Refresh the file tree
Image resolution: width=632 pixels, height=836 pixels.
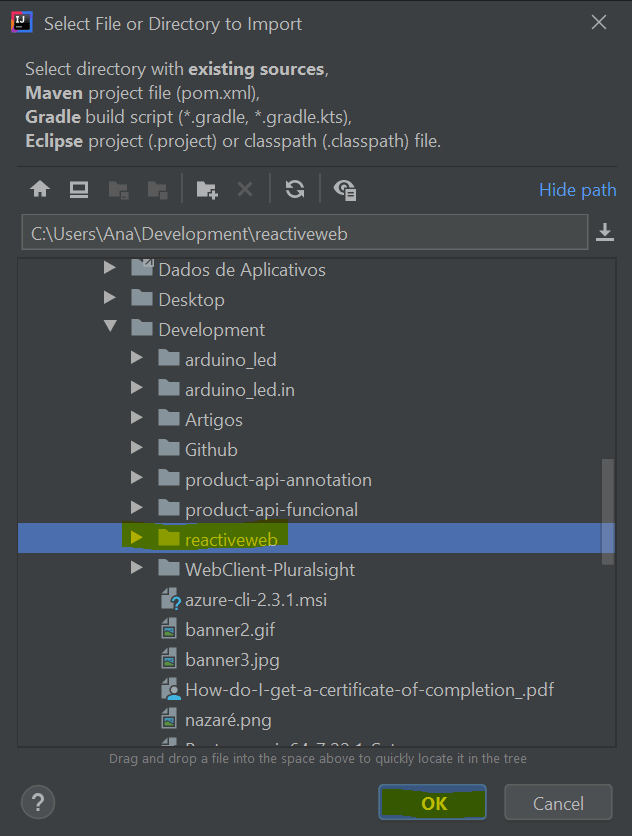294,189
